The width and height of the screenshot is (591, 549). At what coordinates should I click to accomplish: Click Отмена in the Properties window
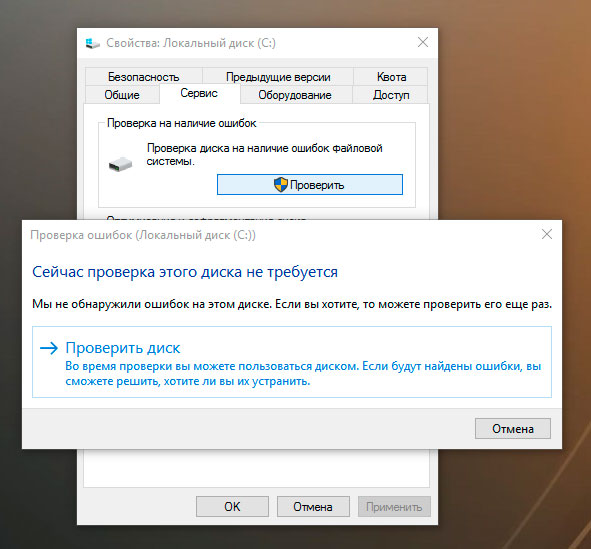coord(313,506)
